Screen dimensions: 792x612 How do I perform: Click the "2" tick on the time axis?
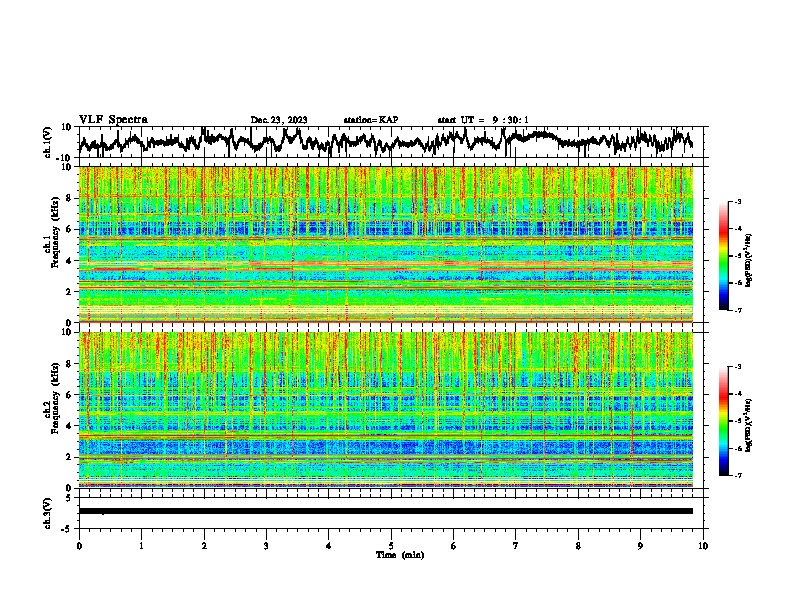[204, 546]
